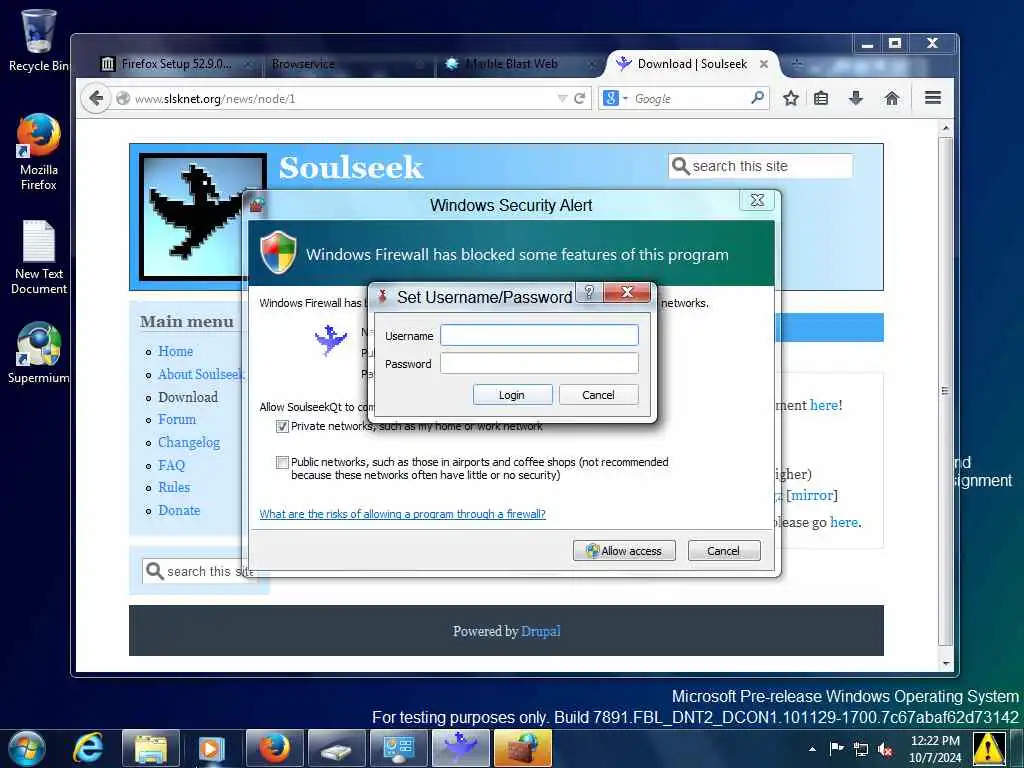Click the muted volume tray icon
The height and width of the screenshot is (768, 1024).
tap(886, 749)
